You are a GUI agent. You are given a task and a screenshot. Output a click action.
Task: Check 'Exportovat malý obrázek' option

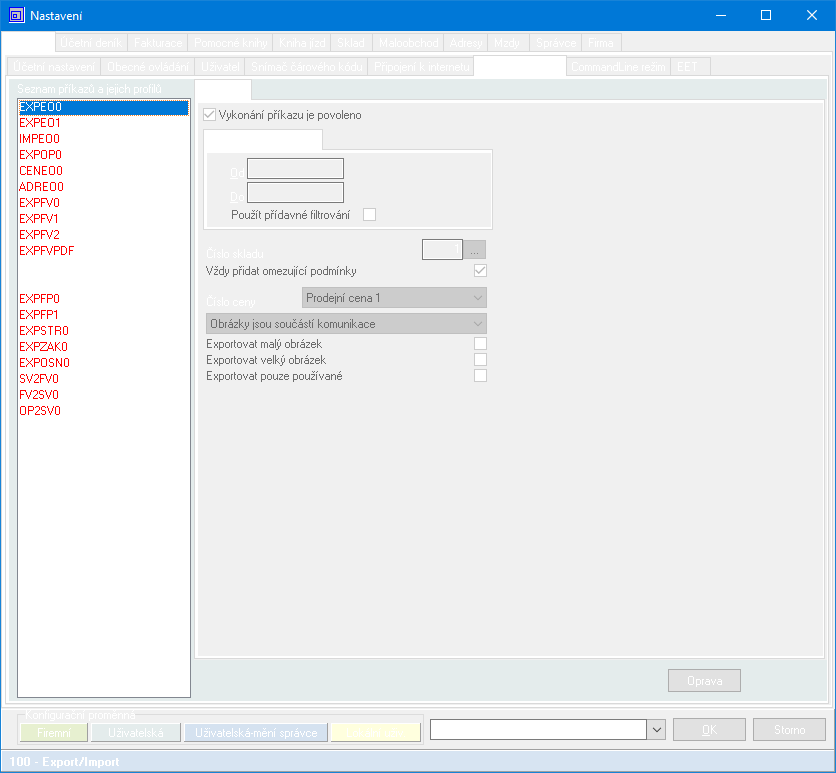click(x=480, y=344)
